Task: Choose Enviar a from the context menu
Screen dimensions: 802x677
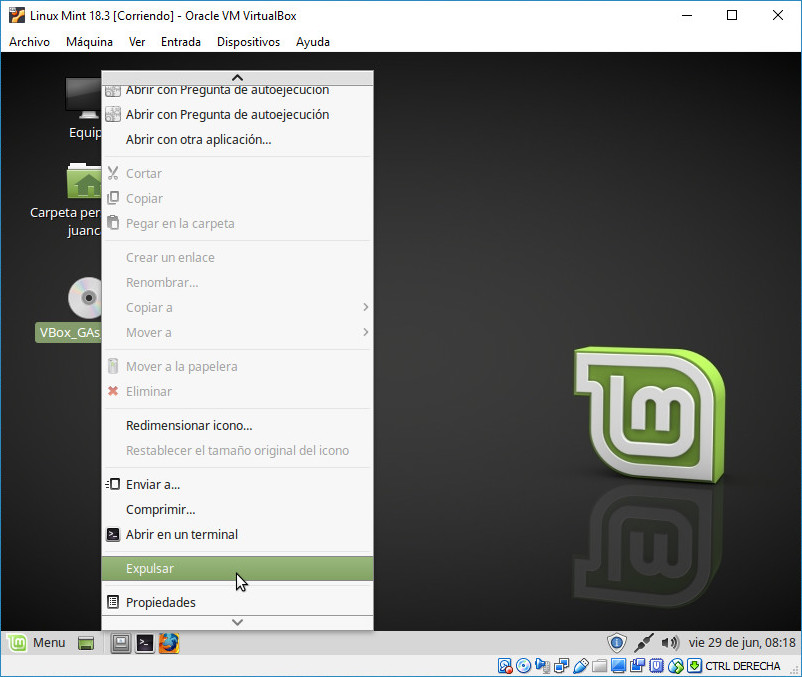Action: [x=237, y=484]
